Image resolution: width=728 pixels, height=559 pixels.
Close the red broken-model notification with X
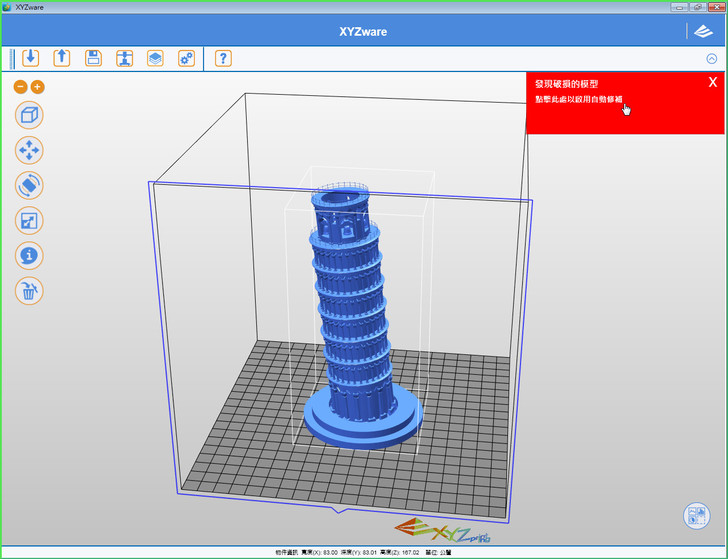click(712, 82)
